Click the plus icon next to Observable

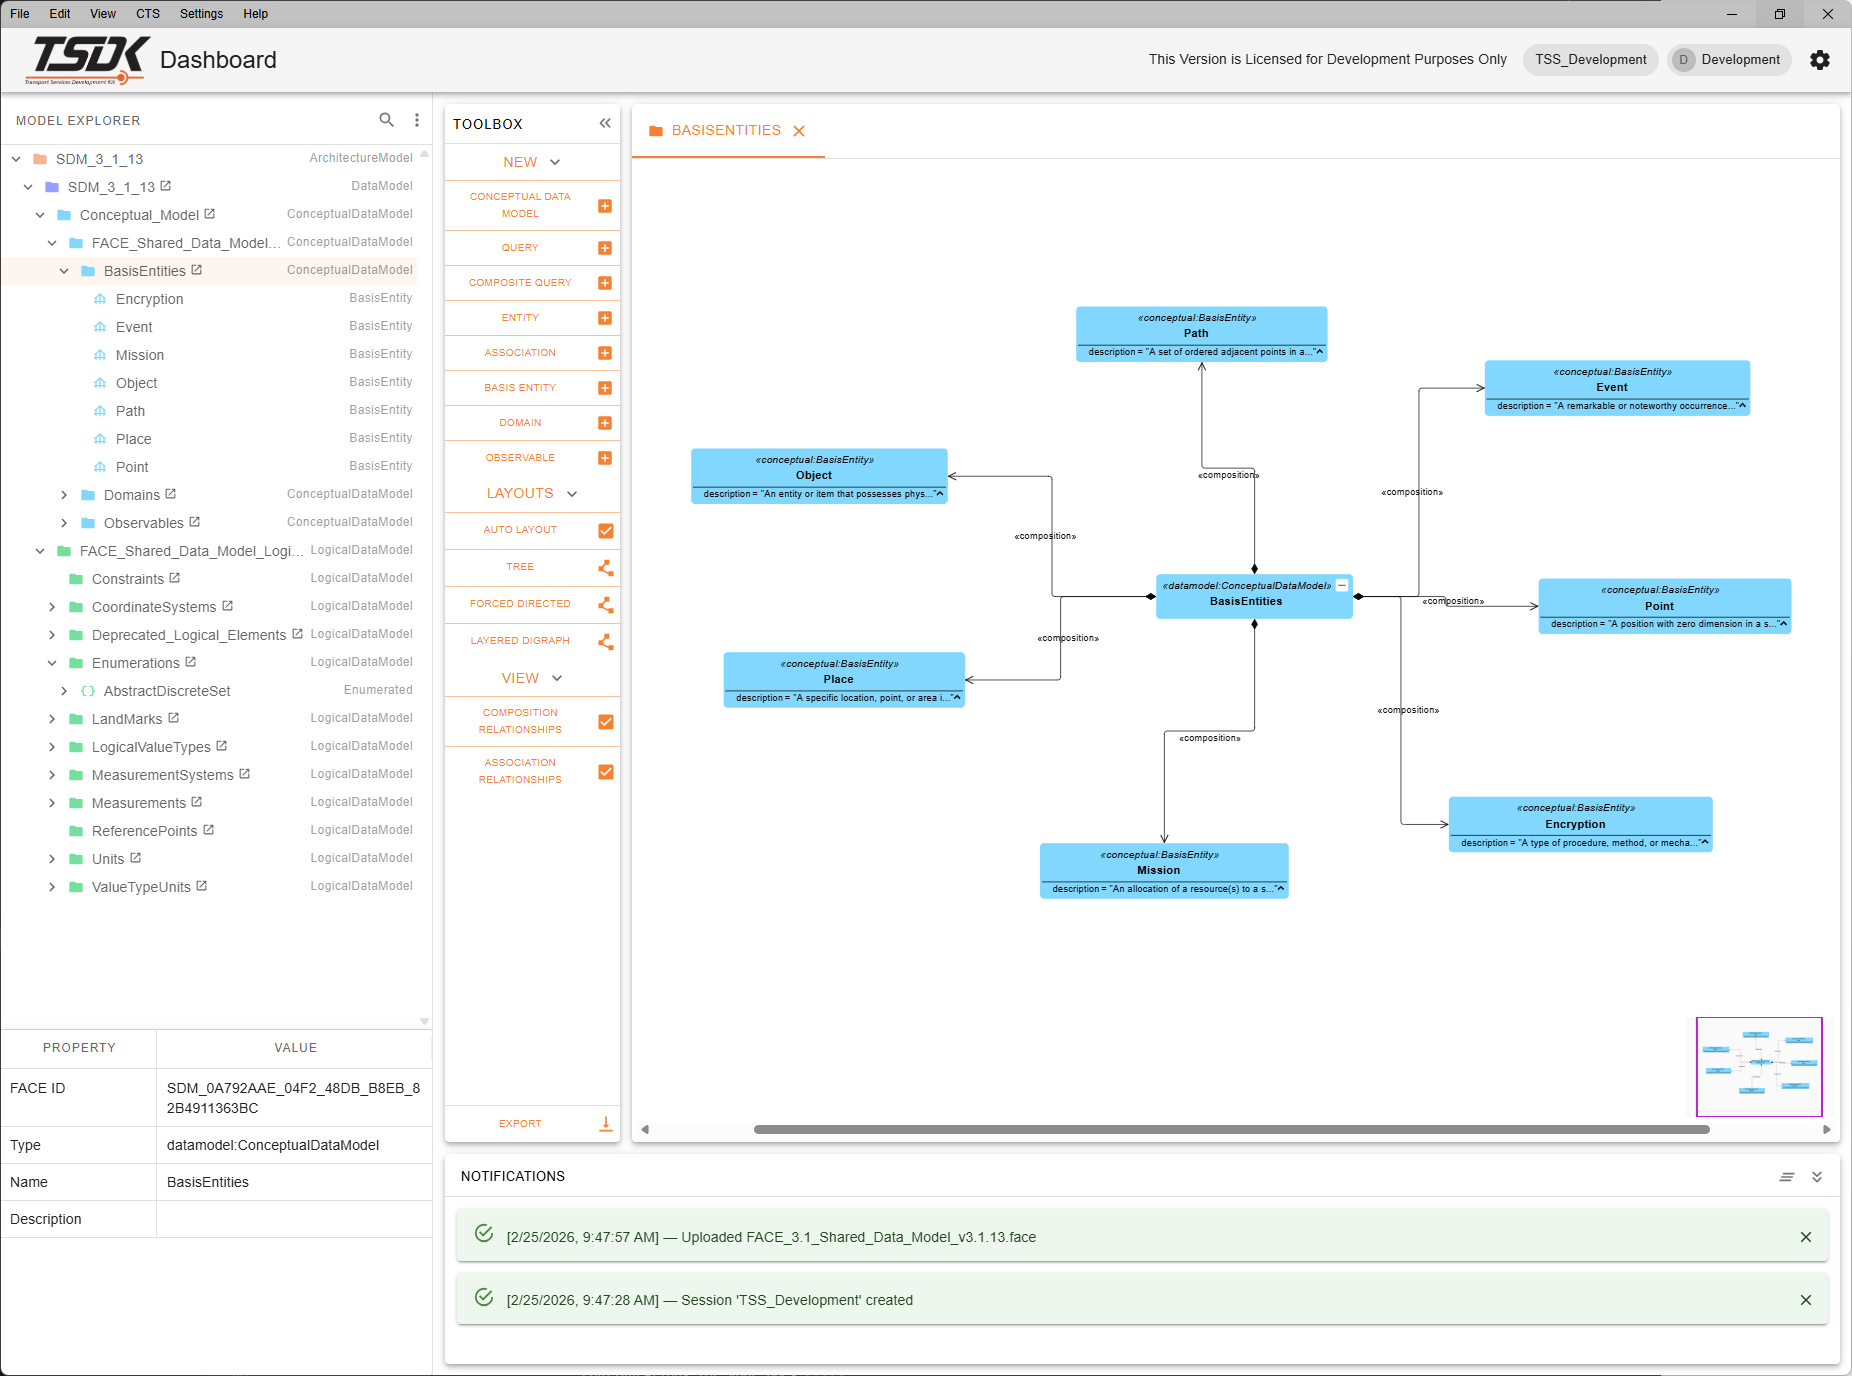[x=605, y=458]
